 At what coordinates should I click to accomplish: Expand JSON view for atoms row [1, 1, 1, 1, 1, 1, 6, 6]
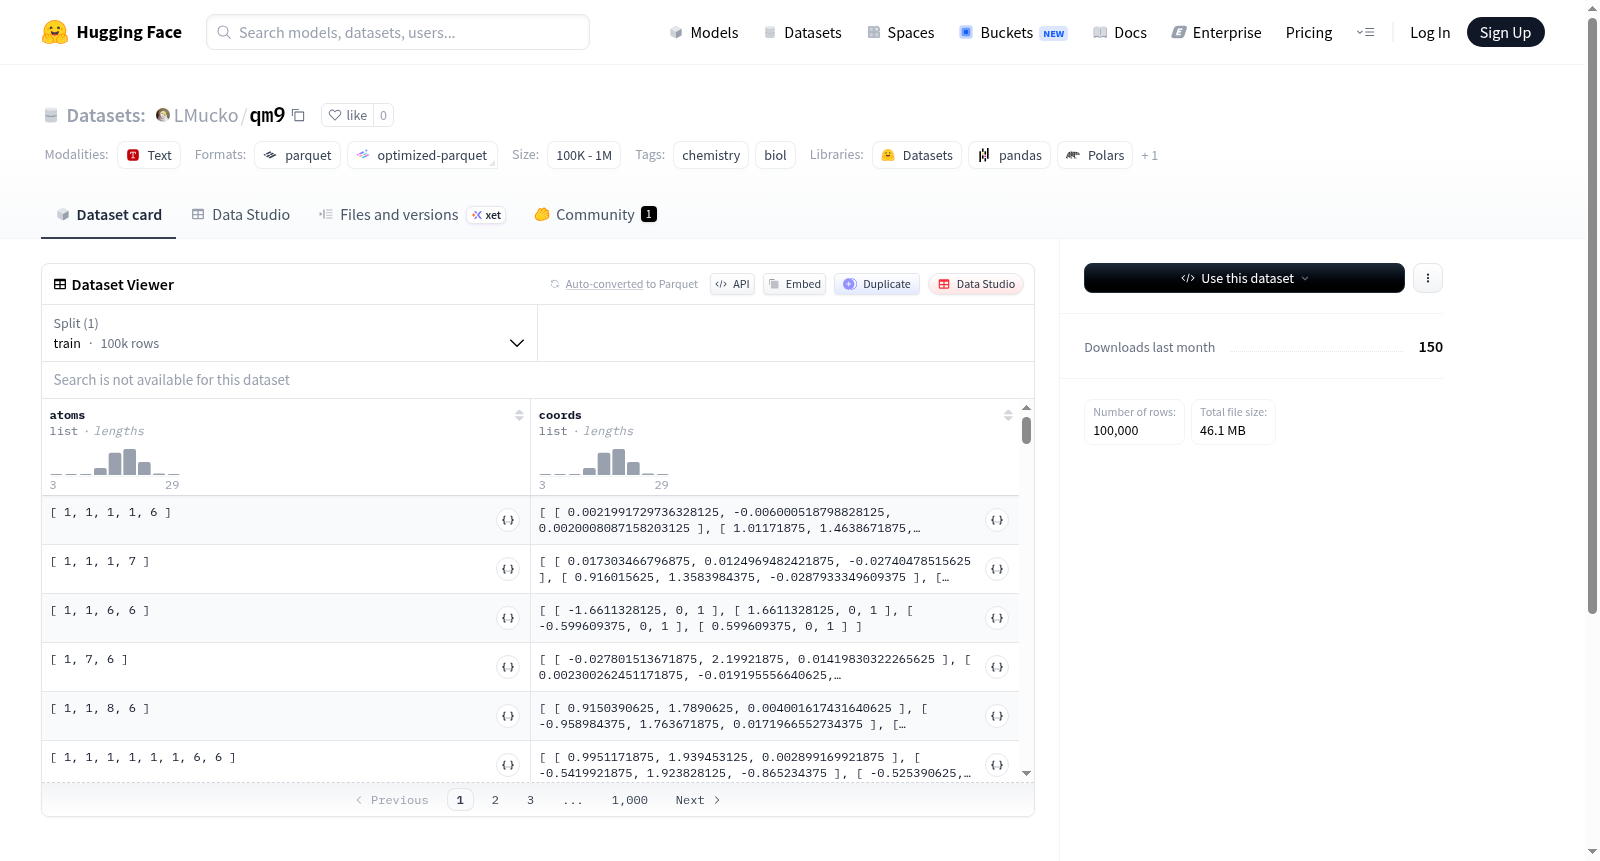pos(508,765)
